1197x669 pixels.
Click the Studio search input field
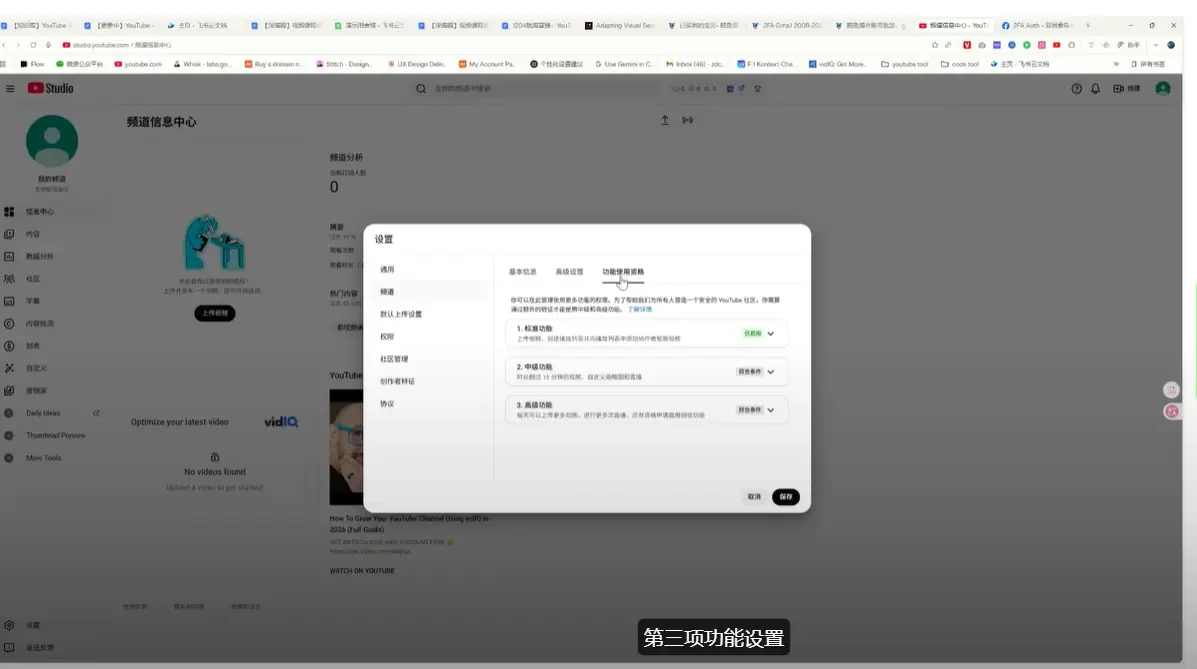(546, 89)
